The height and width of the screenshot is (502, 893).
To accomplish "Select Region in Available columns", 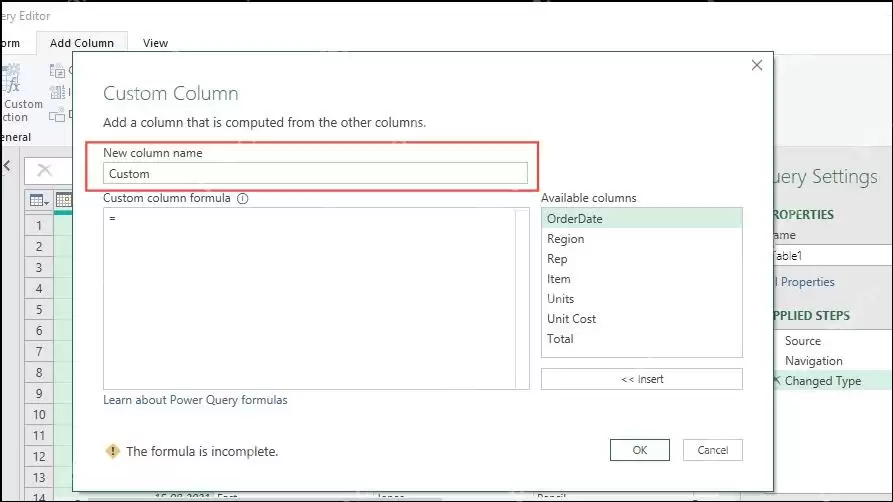I will [x=641, y=239].
